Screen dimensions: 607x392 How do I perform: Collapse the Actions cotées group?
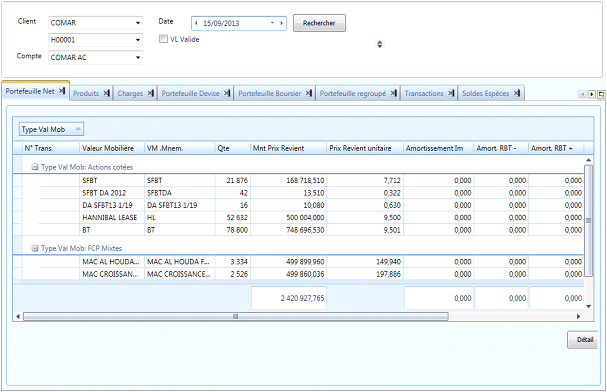click(x=35, y=167)
